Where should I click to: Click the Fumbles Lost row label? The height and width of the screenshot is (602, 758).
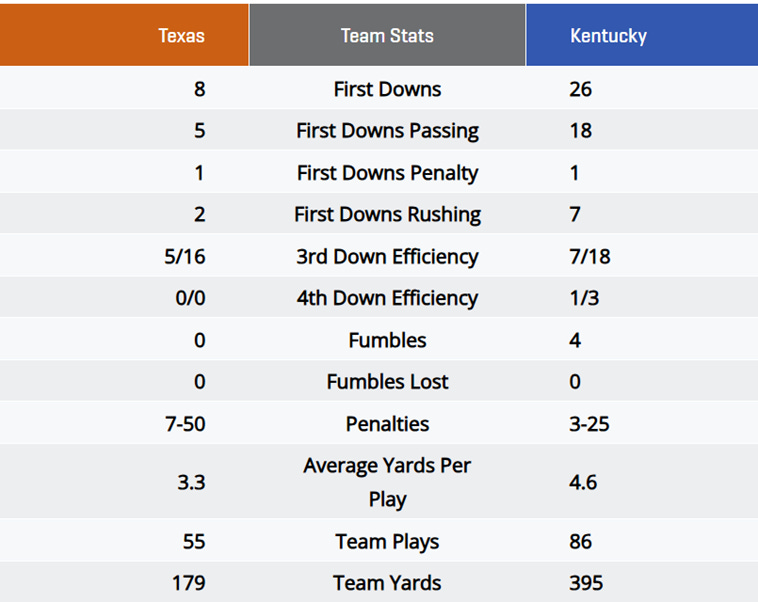click(387, 382)
